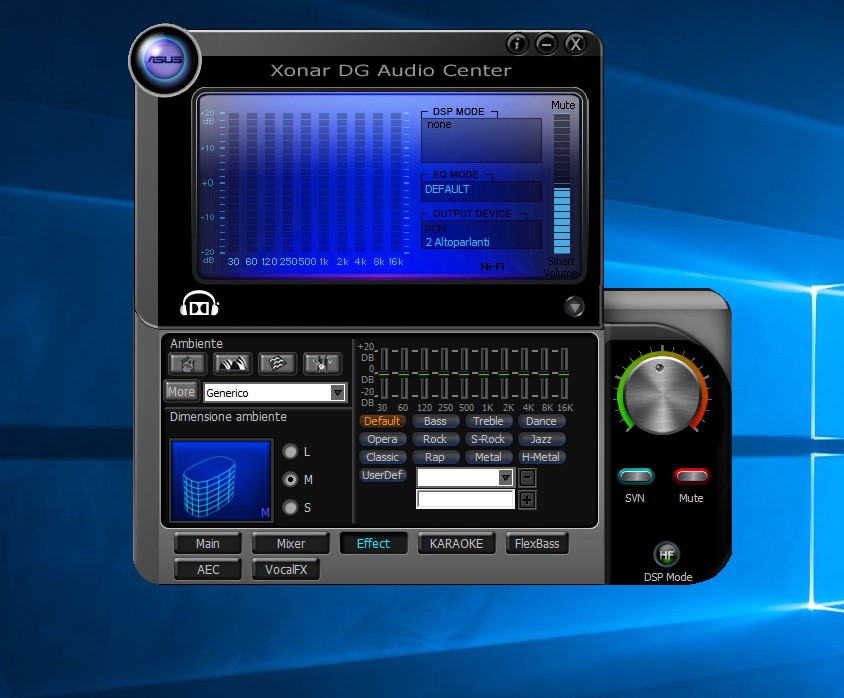This screenshot has width=844, height=698.
Task: Click the "none" DSP mode text
Action: (x=439, y=124)
